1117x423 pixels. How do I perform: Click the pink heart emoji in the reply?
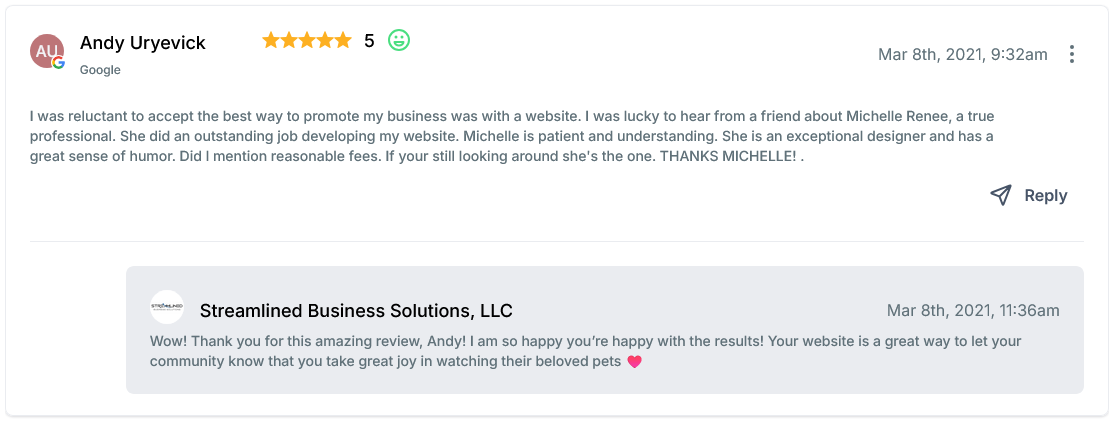click(x=633, y=362)
